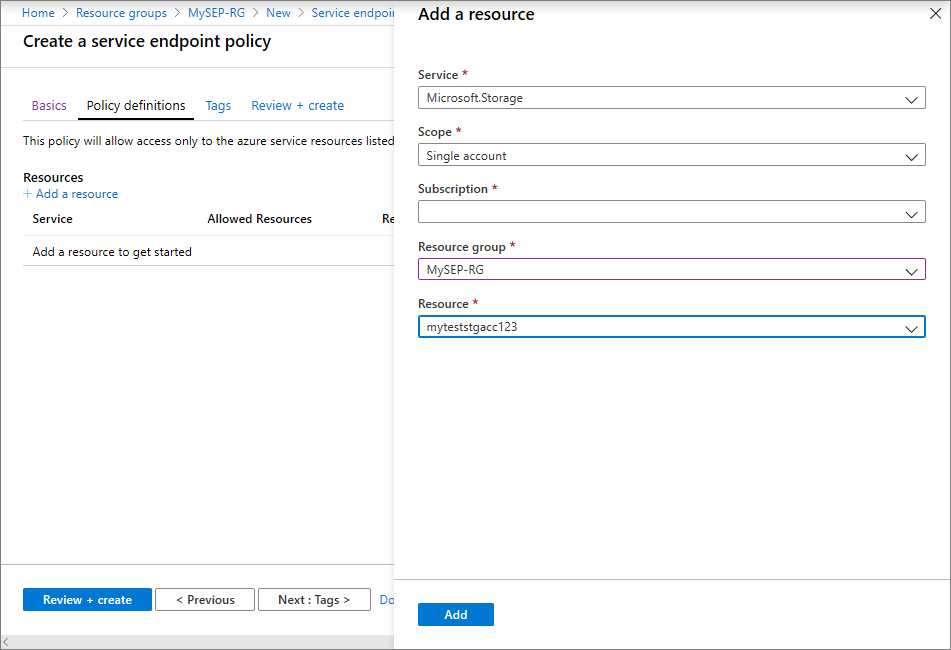Image resolution: width=951 pixels, height=650 pixels.
Task: Click the Previous navigation button
Action: click(204, 599)
